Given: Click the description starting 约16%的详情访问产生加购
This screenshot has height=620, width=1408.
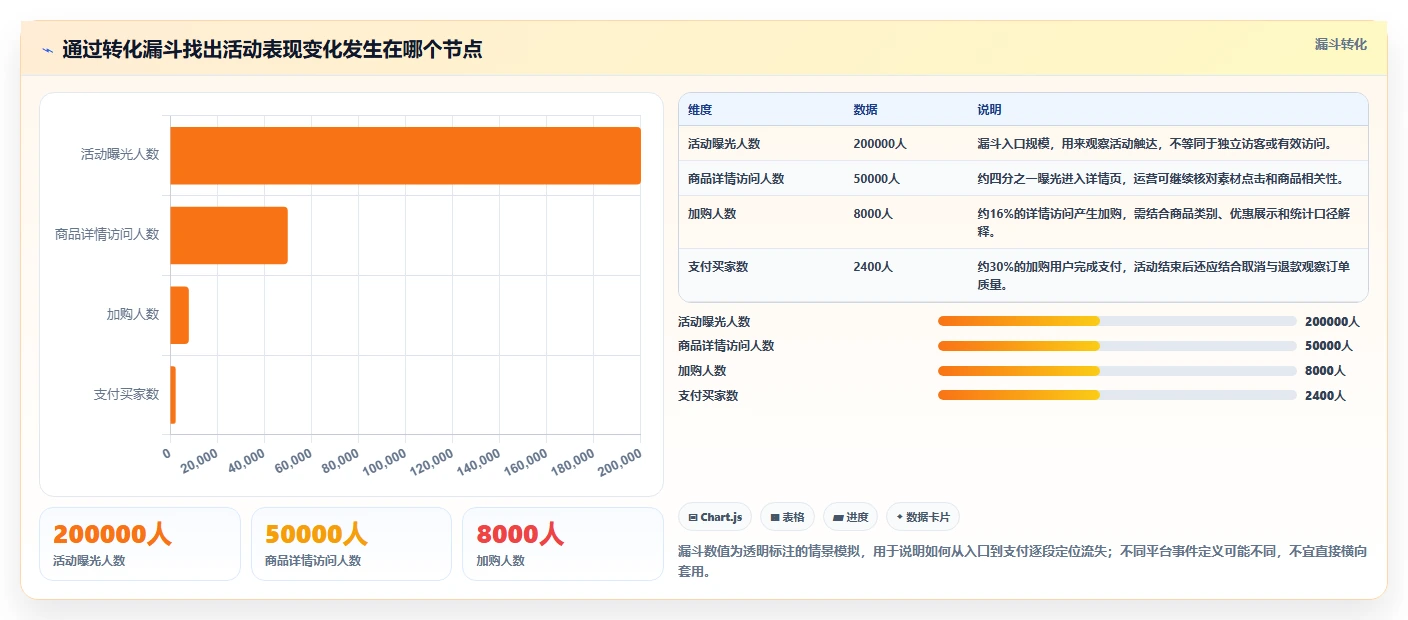Looking at the screenshot, I should [x=1164, y=223].
